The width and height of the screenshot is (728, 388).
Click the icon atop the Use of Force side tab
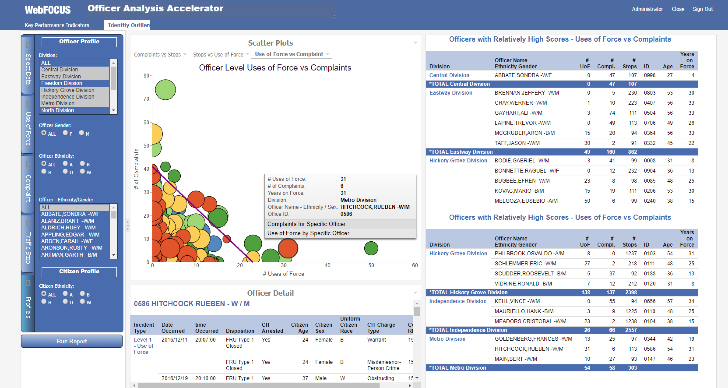27,104
